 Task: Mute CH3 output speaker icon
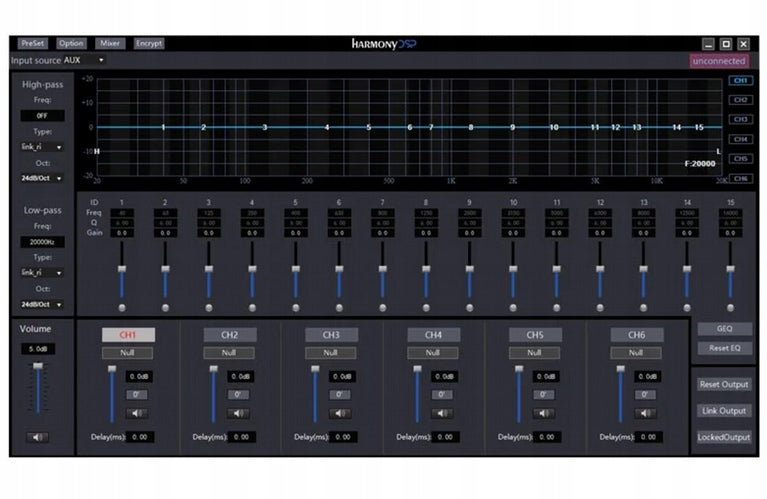[340, 413]
